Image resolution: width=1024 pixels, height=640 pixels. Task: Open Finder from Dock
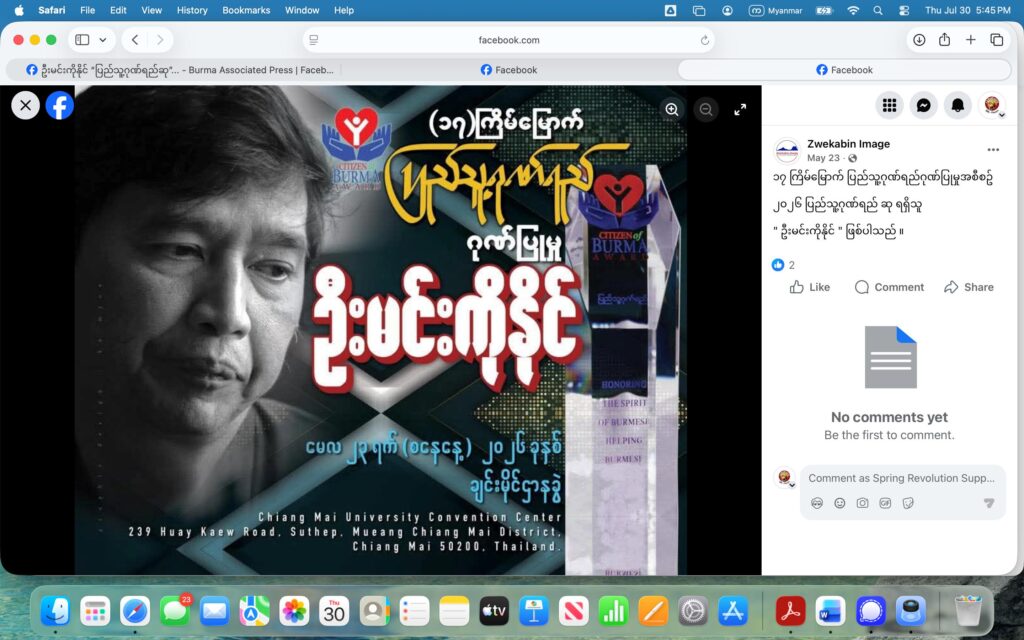pos(56,612)
